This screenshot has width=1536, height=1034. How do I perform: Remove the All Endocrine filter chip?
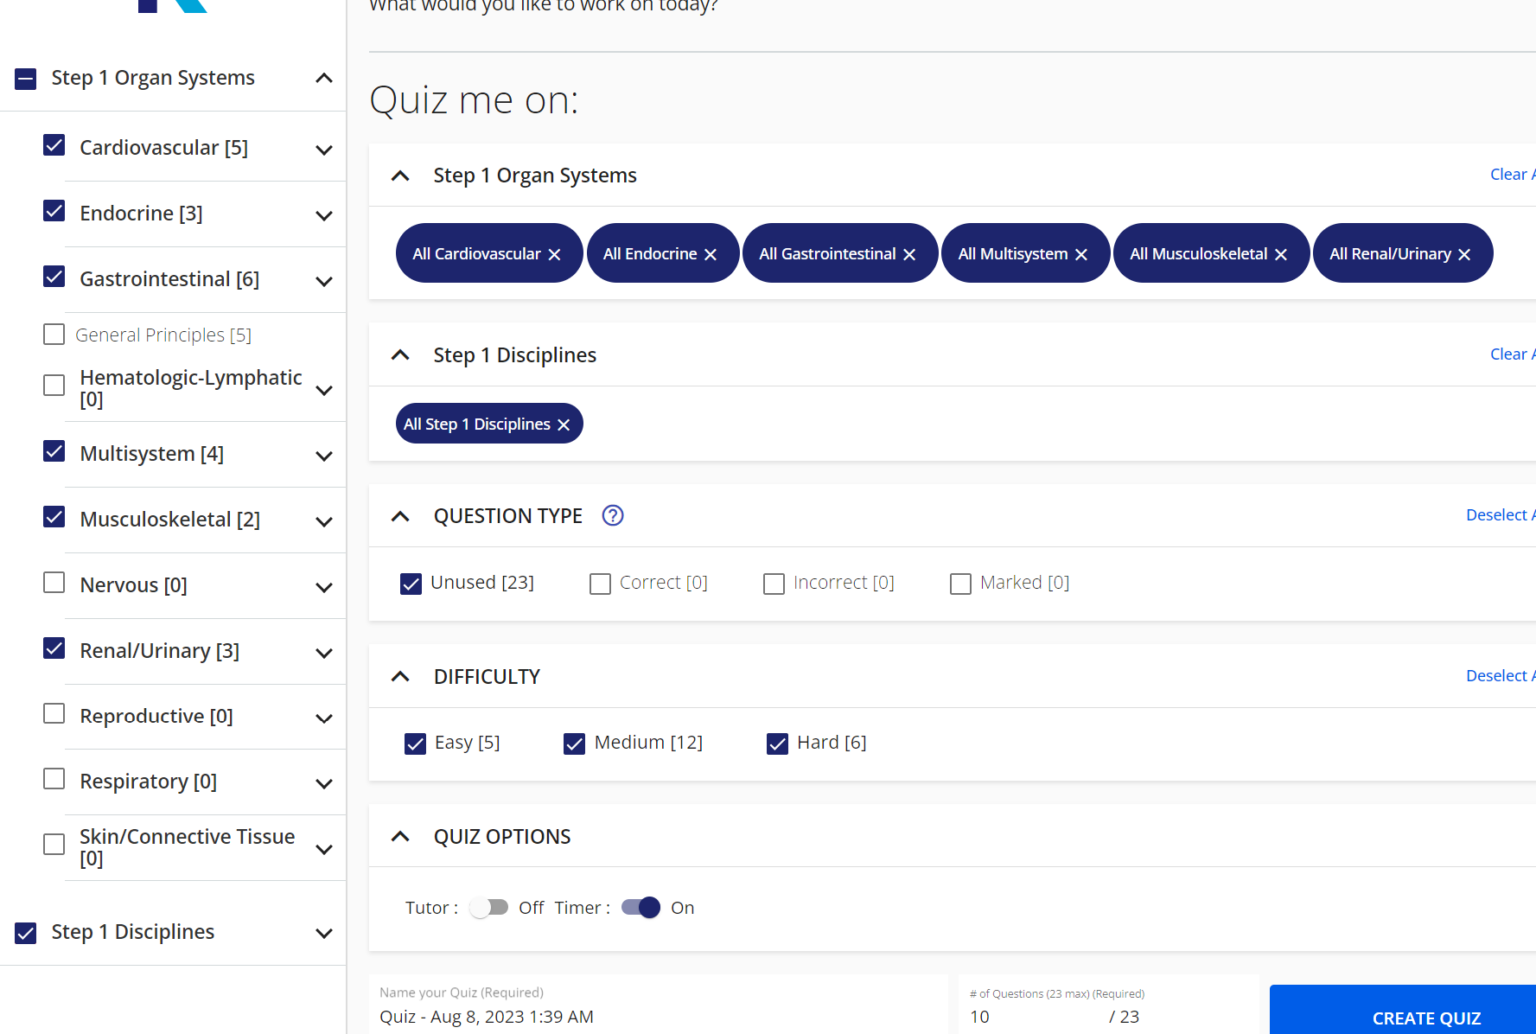tap(710, 253)
